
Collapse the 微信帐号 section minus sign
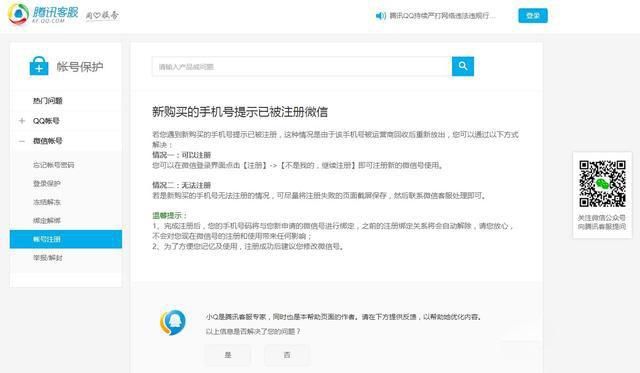tap(22, 141)
